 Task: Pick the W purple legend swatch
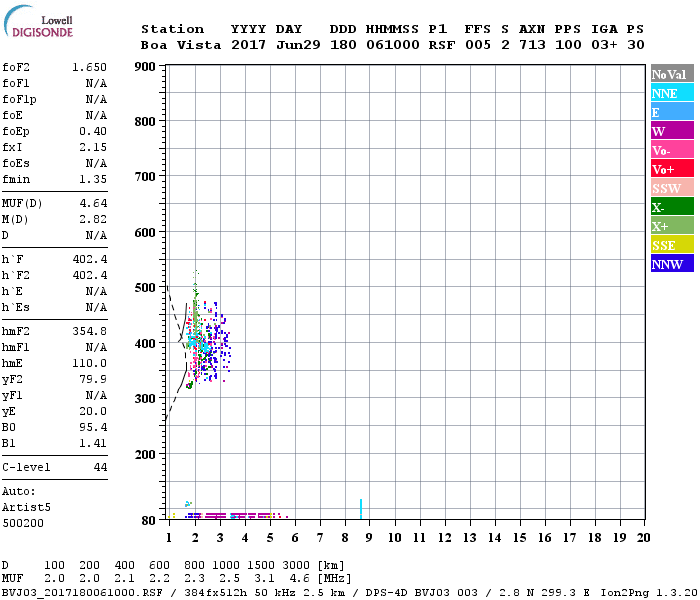pyautogui.click(x=672, y=131)
